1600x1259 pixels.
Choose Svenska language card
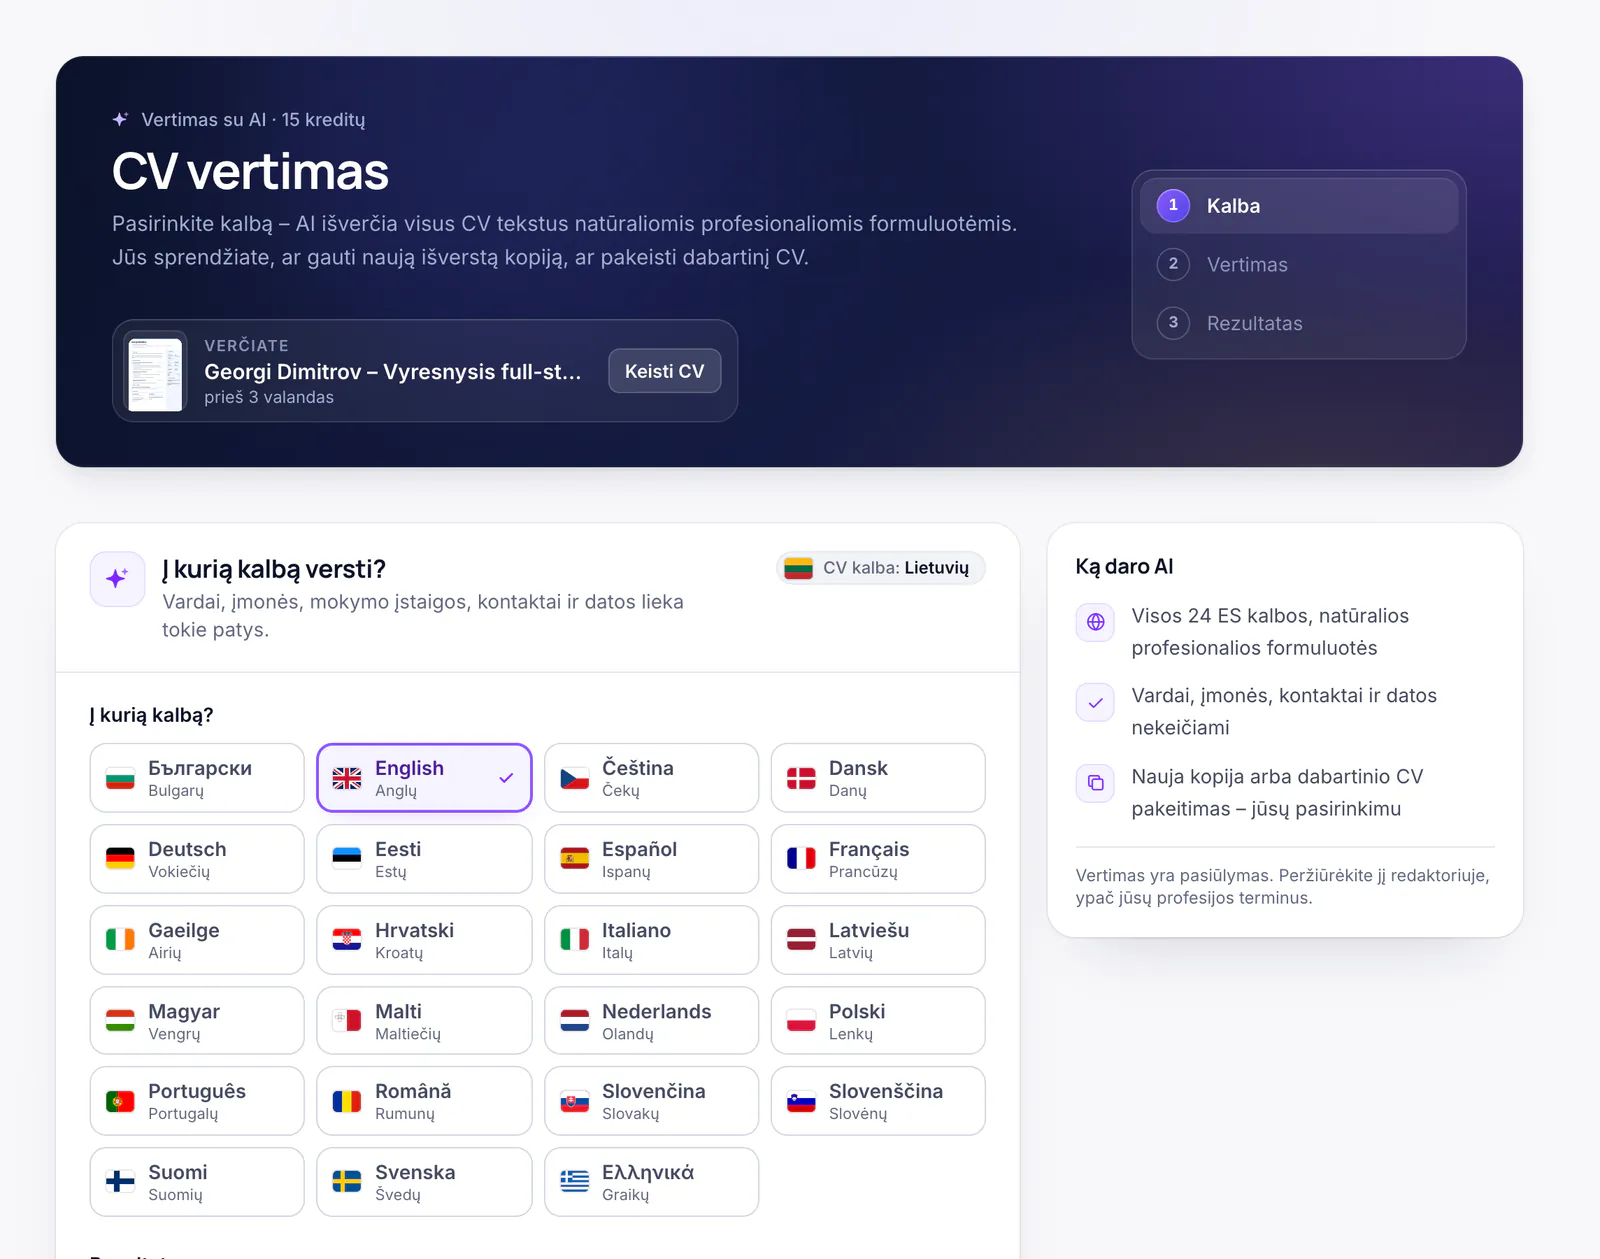pyautogui.click(x=424, y=1182)
